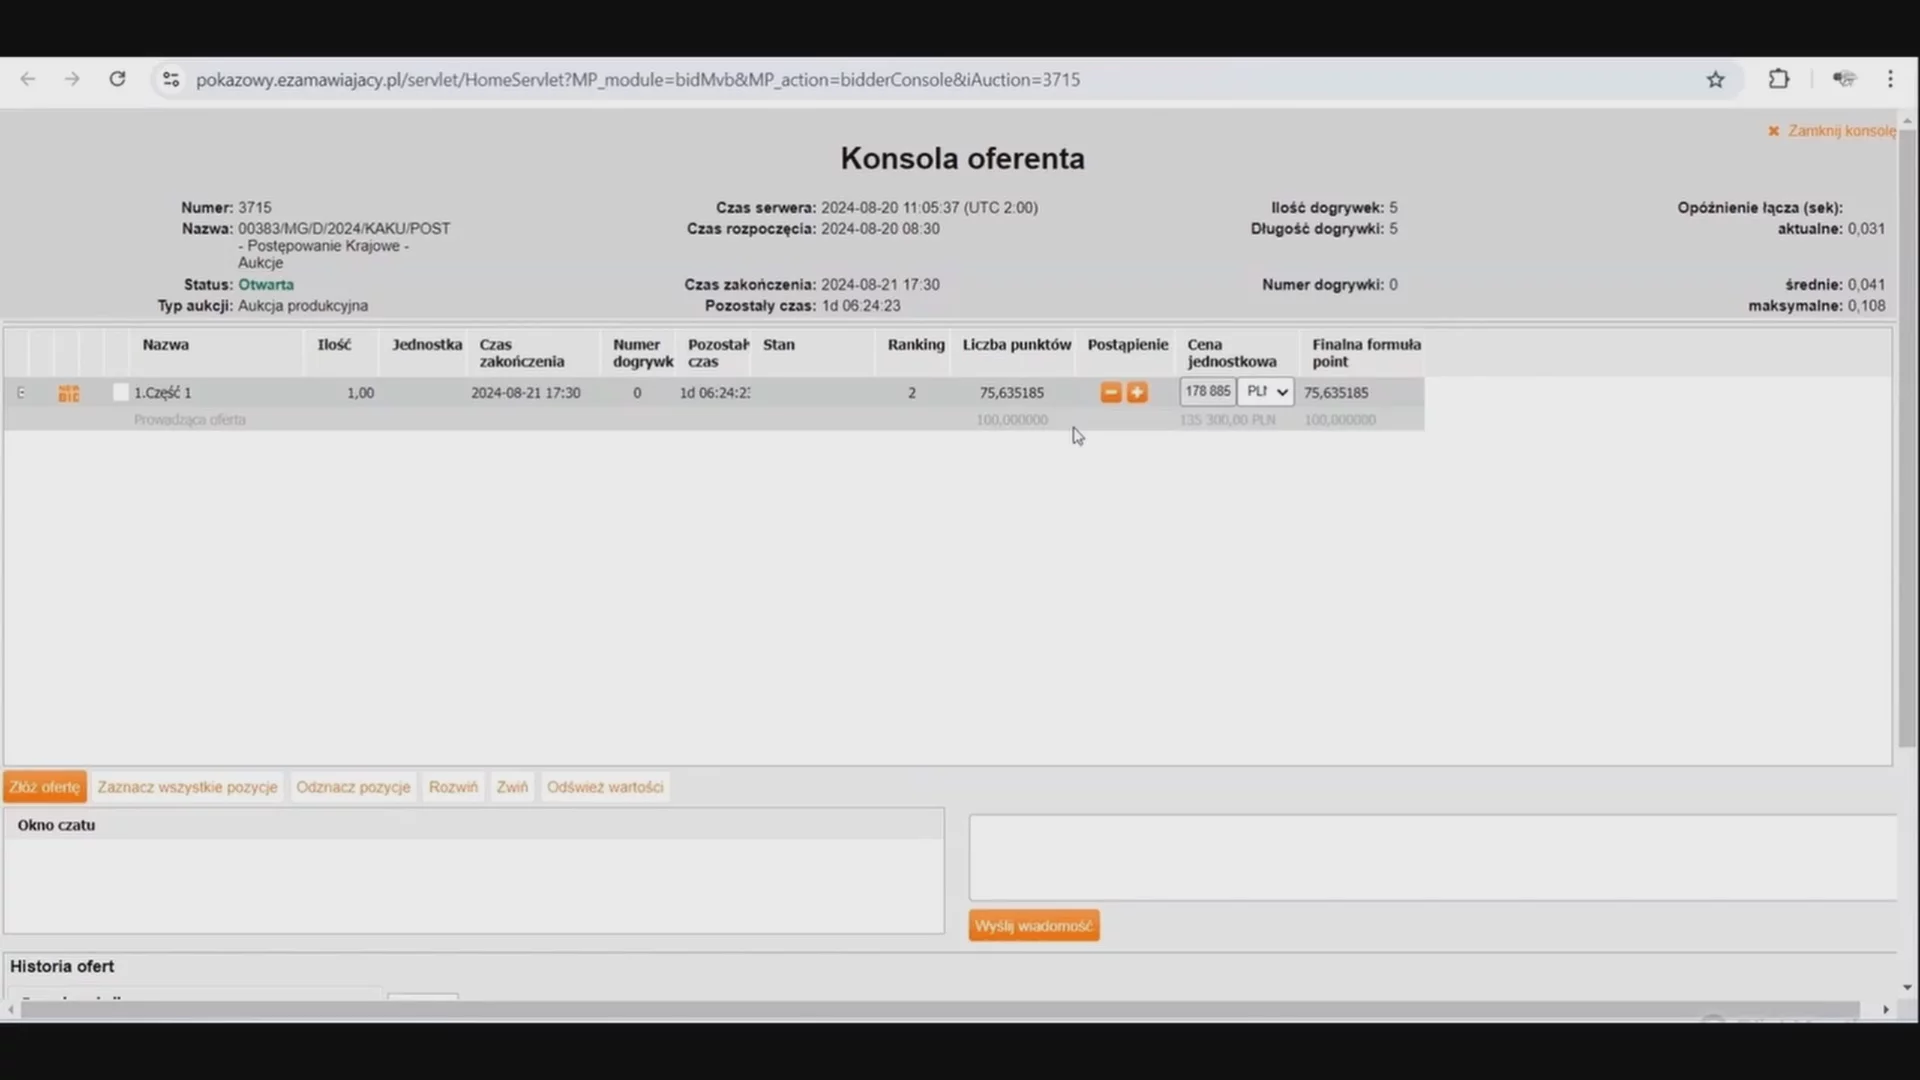Click Rozwiń to expand all rows

[453, 787]
